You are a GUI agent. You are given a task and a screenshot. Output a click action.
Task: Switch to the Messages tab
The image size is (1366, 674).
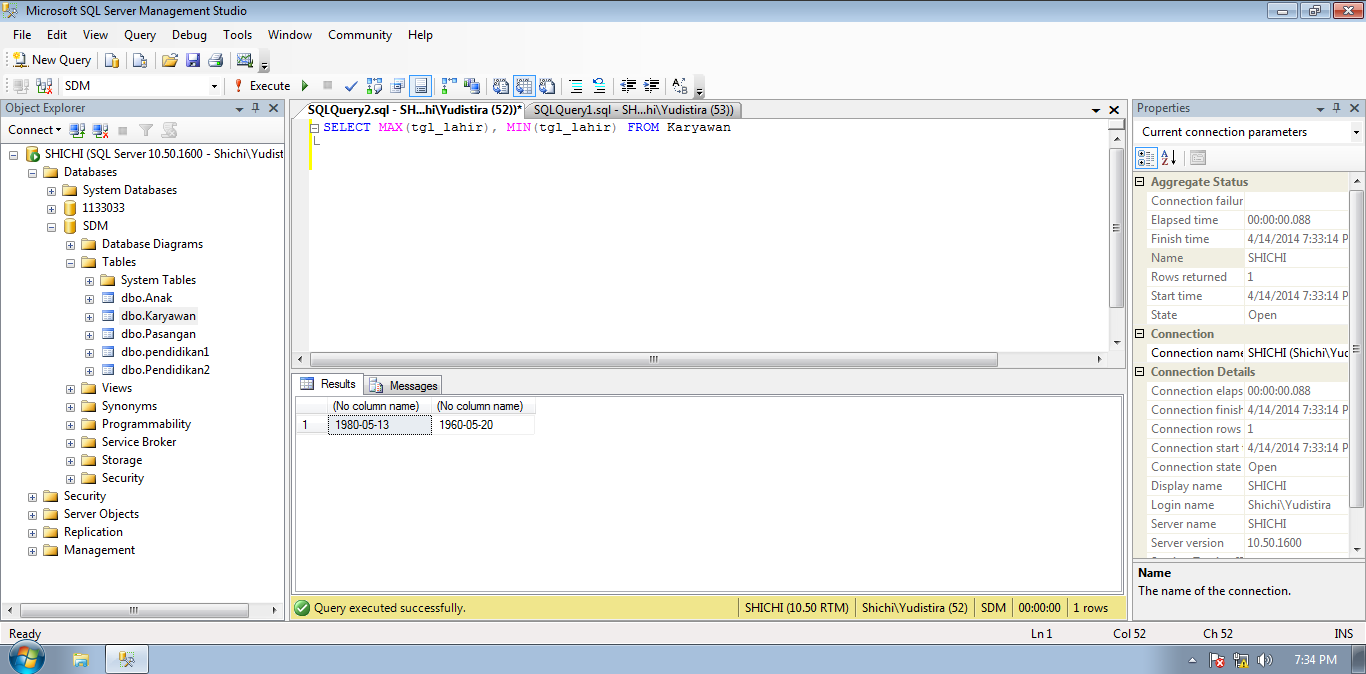[x=404, y=385]
